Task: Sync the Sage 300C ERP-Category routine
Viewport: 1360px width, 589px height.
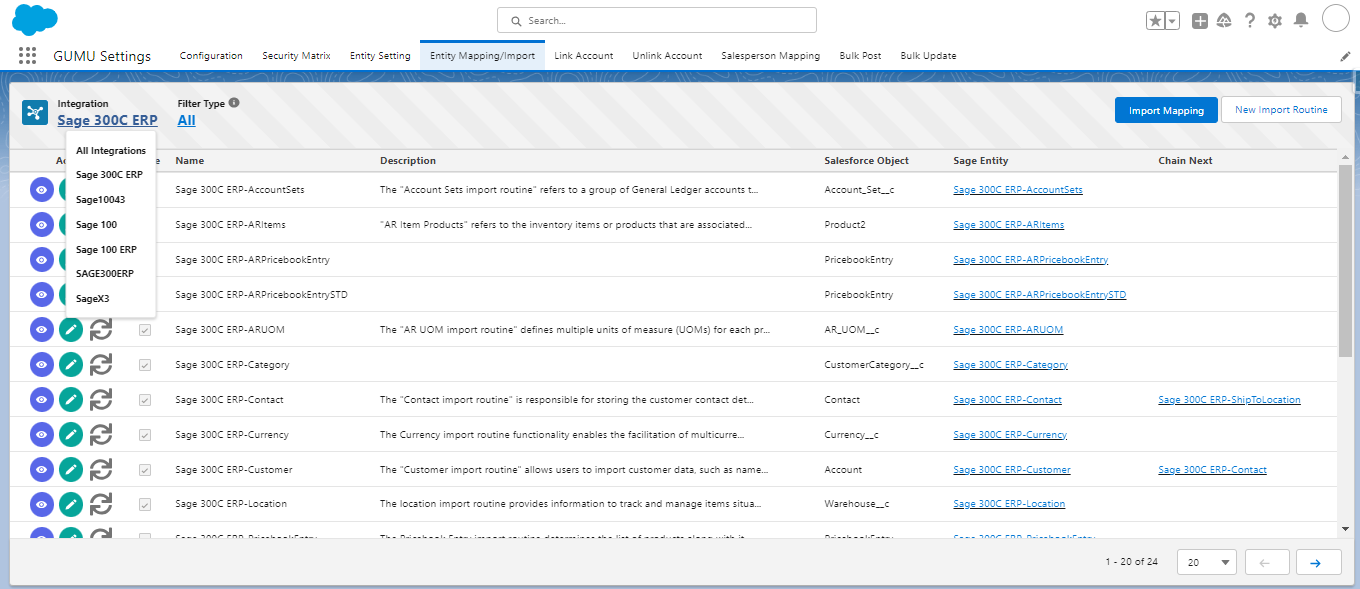Action: click(x=100, y=365)
